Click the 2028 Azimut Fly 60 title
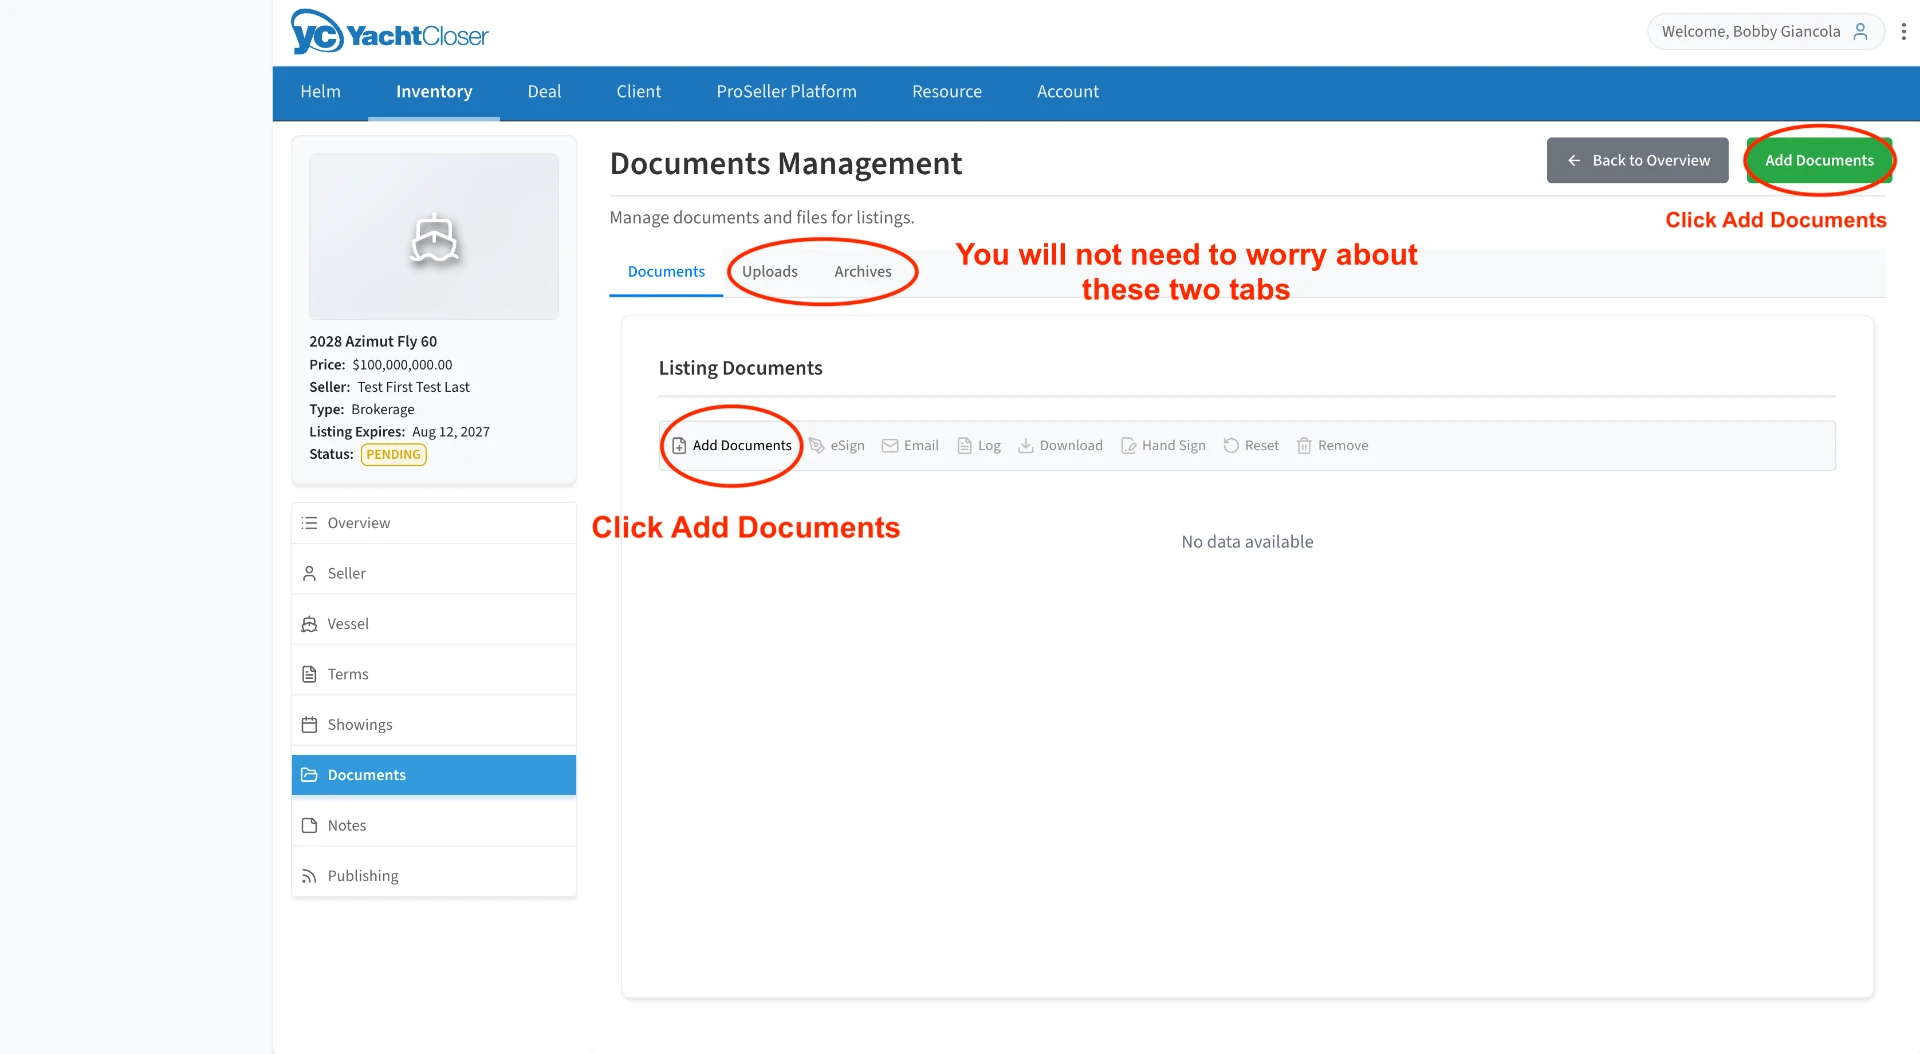Image resolution: width=1920 pixels, height=1054 pixels. click(373, 342)
